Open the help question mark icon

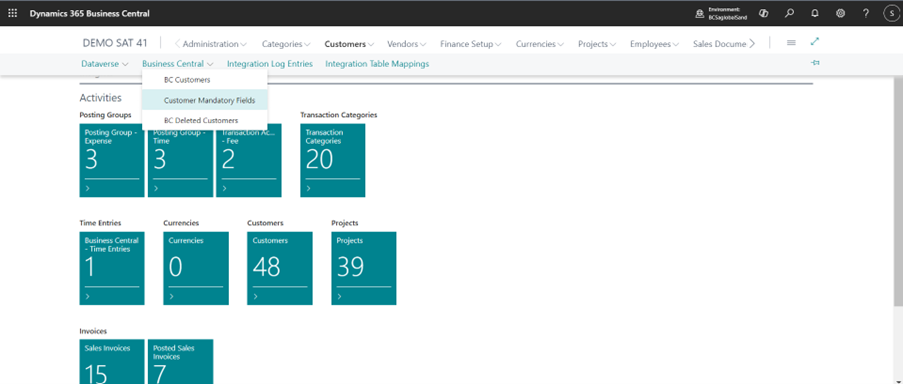866,13
